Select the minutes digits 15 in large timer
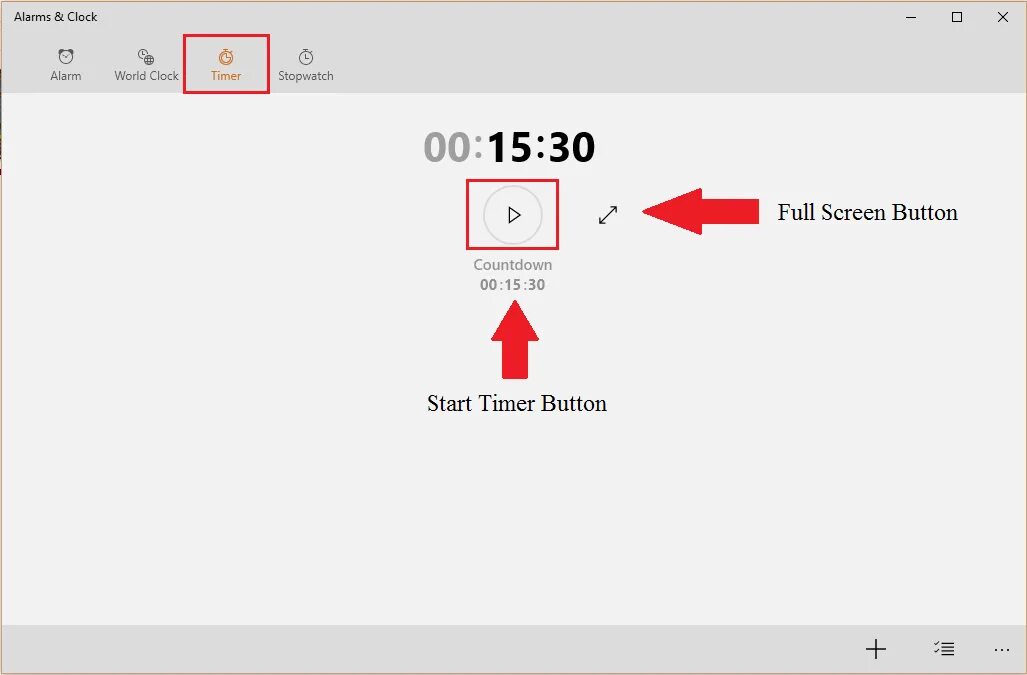 click(x=510, y=147)
